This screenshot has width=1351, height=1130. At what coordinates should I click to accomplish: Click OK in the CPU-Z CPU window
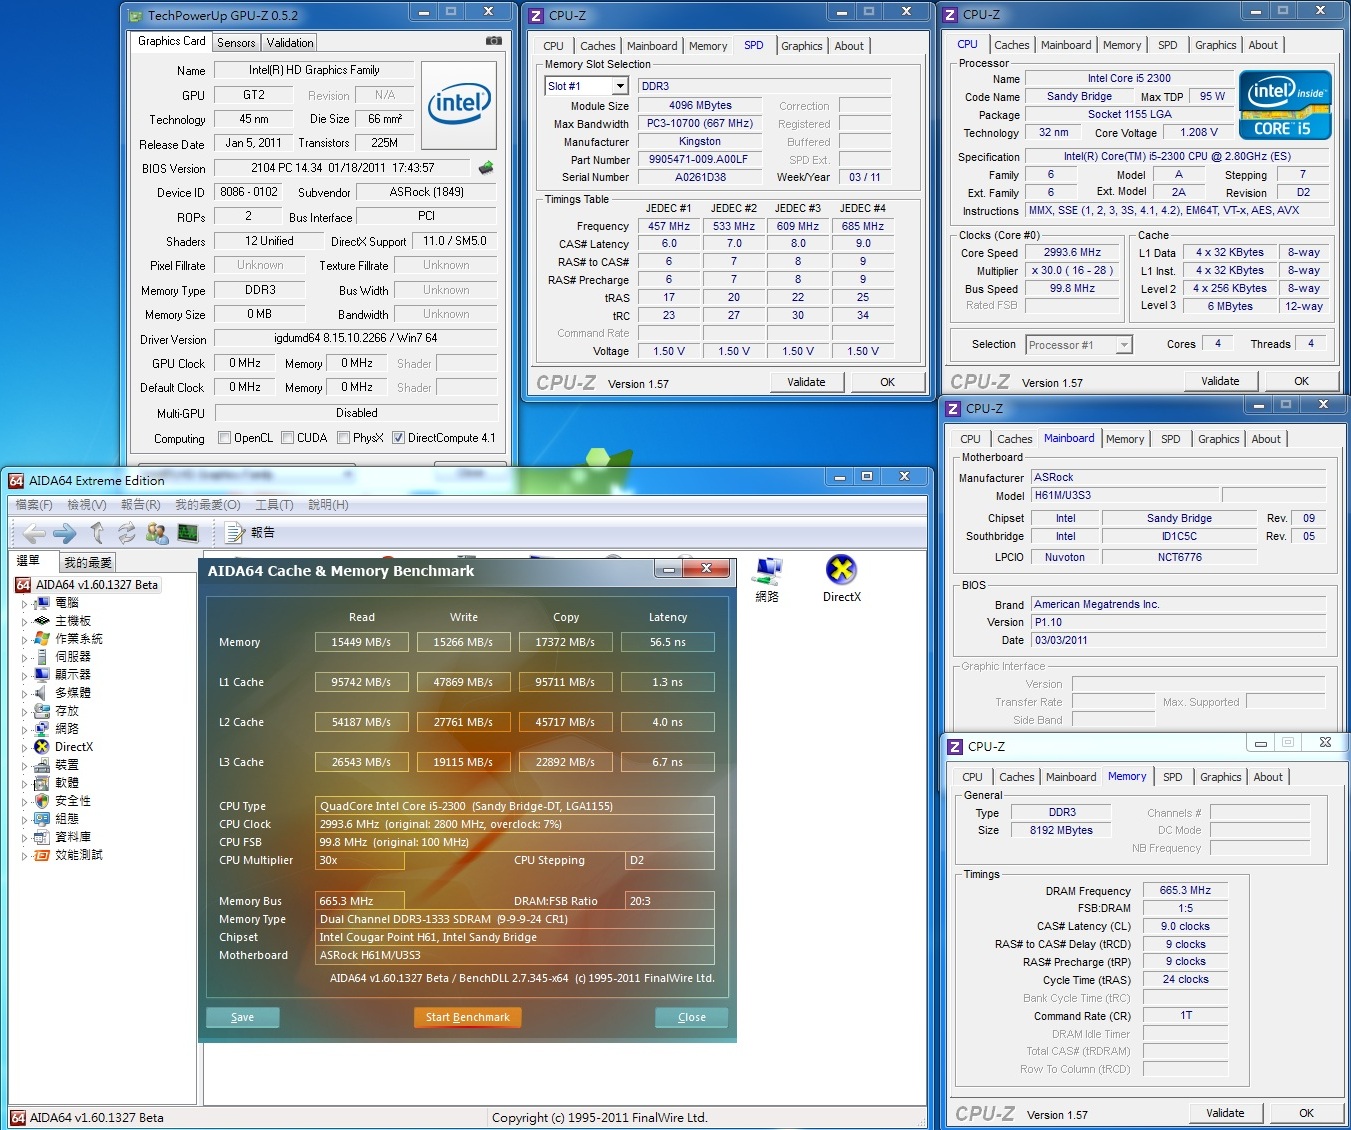1301,381
